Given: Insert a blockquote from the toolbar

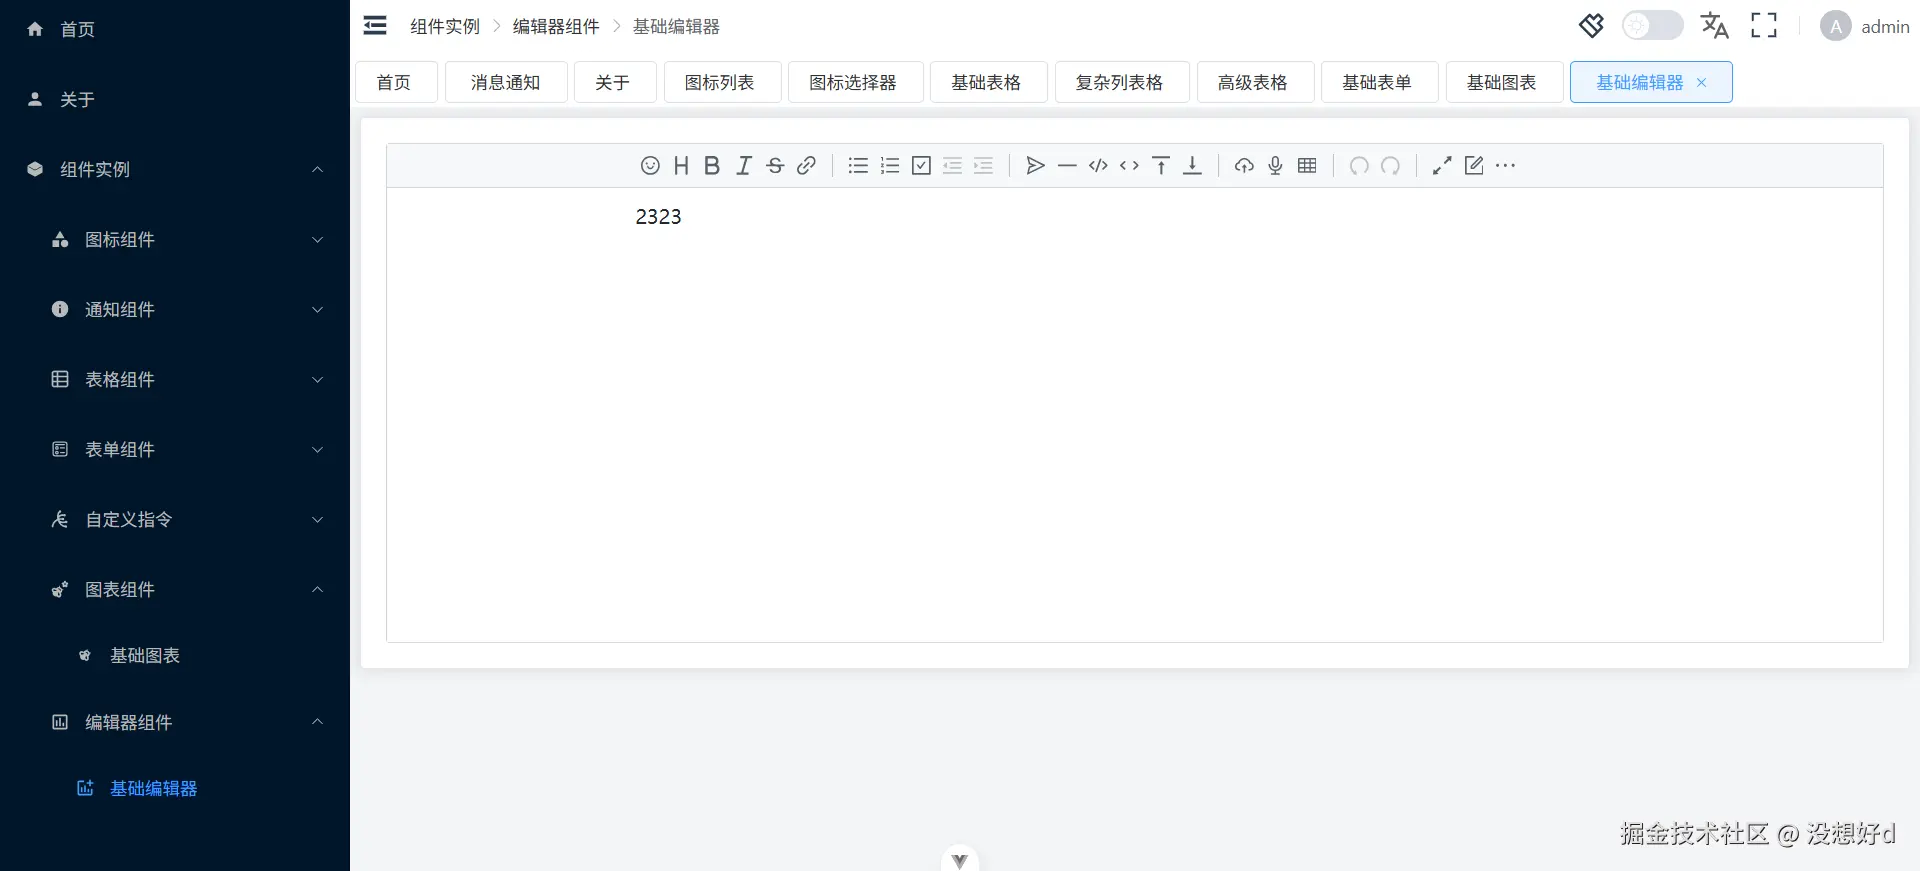Looking at the screenshot, I should 1036,166.
